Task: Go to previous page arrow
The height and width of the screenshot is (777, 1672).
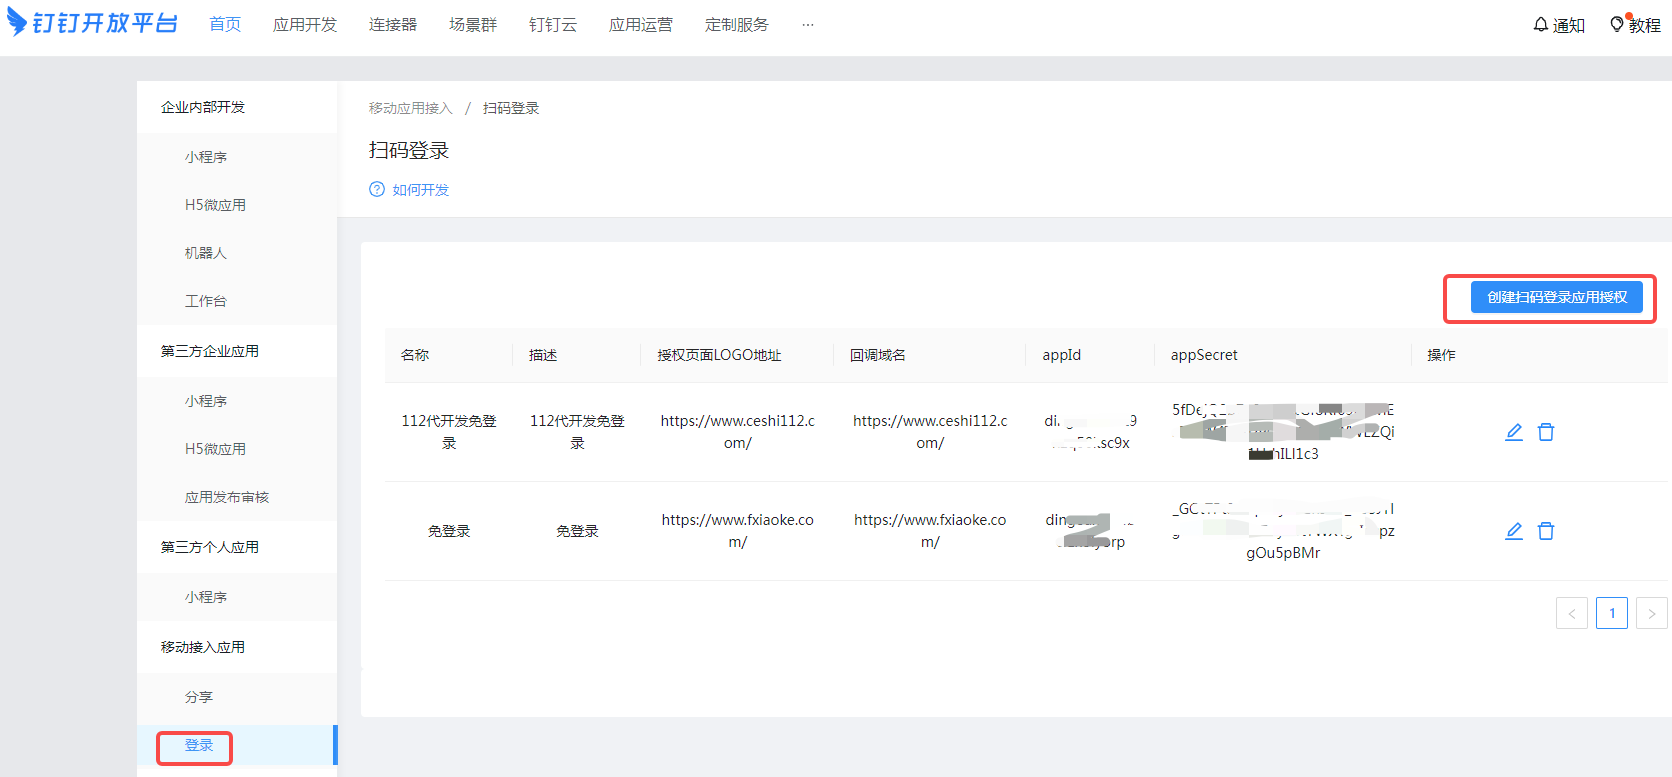Action: (1572, 613)
